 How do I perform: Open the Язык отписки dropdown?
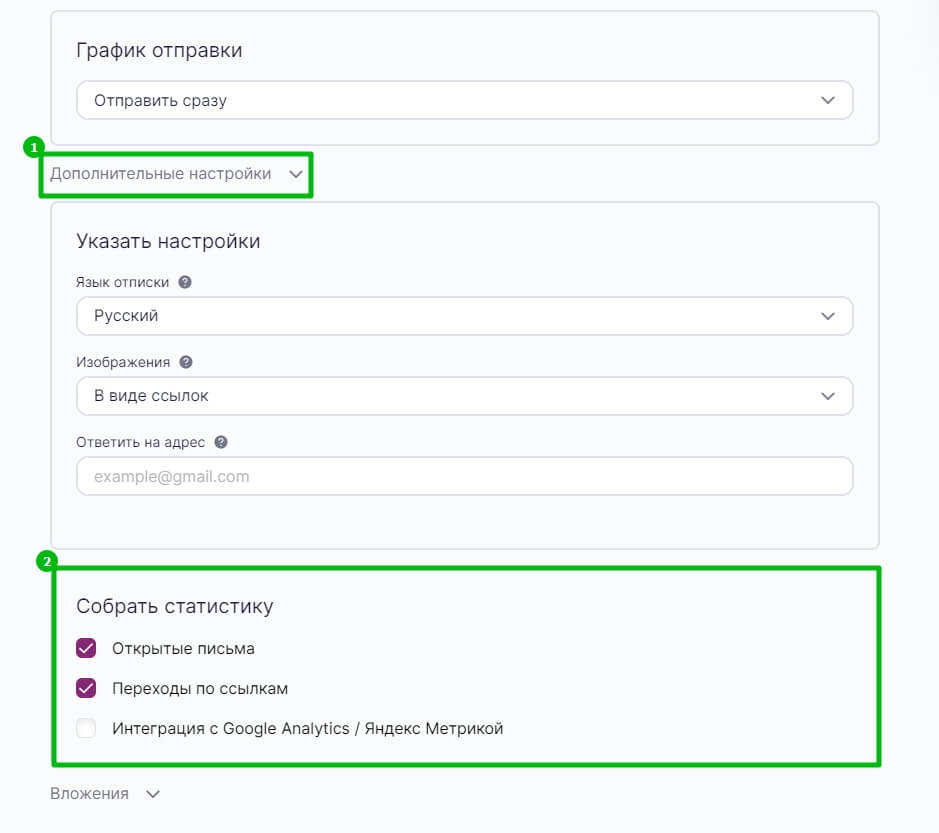[x=465, y=316]
